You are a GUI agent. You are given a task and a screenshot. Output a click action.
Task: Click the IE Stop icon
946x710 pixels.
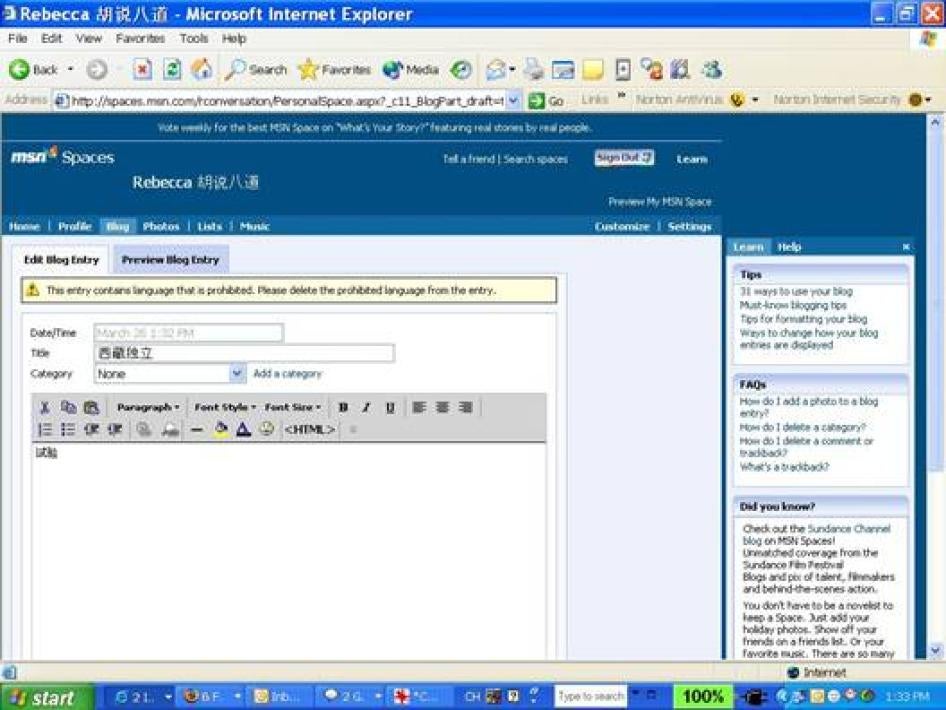[142, 69]
